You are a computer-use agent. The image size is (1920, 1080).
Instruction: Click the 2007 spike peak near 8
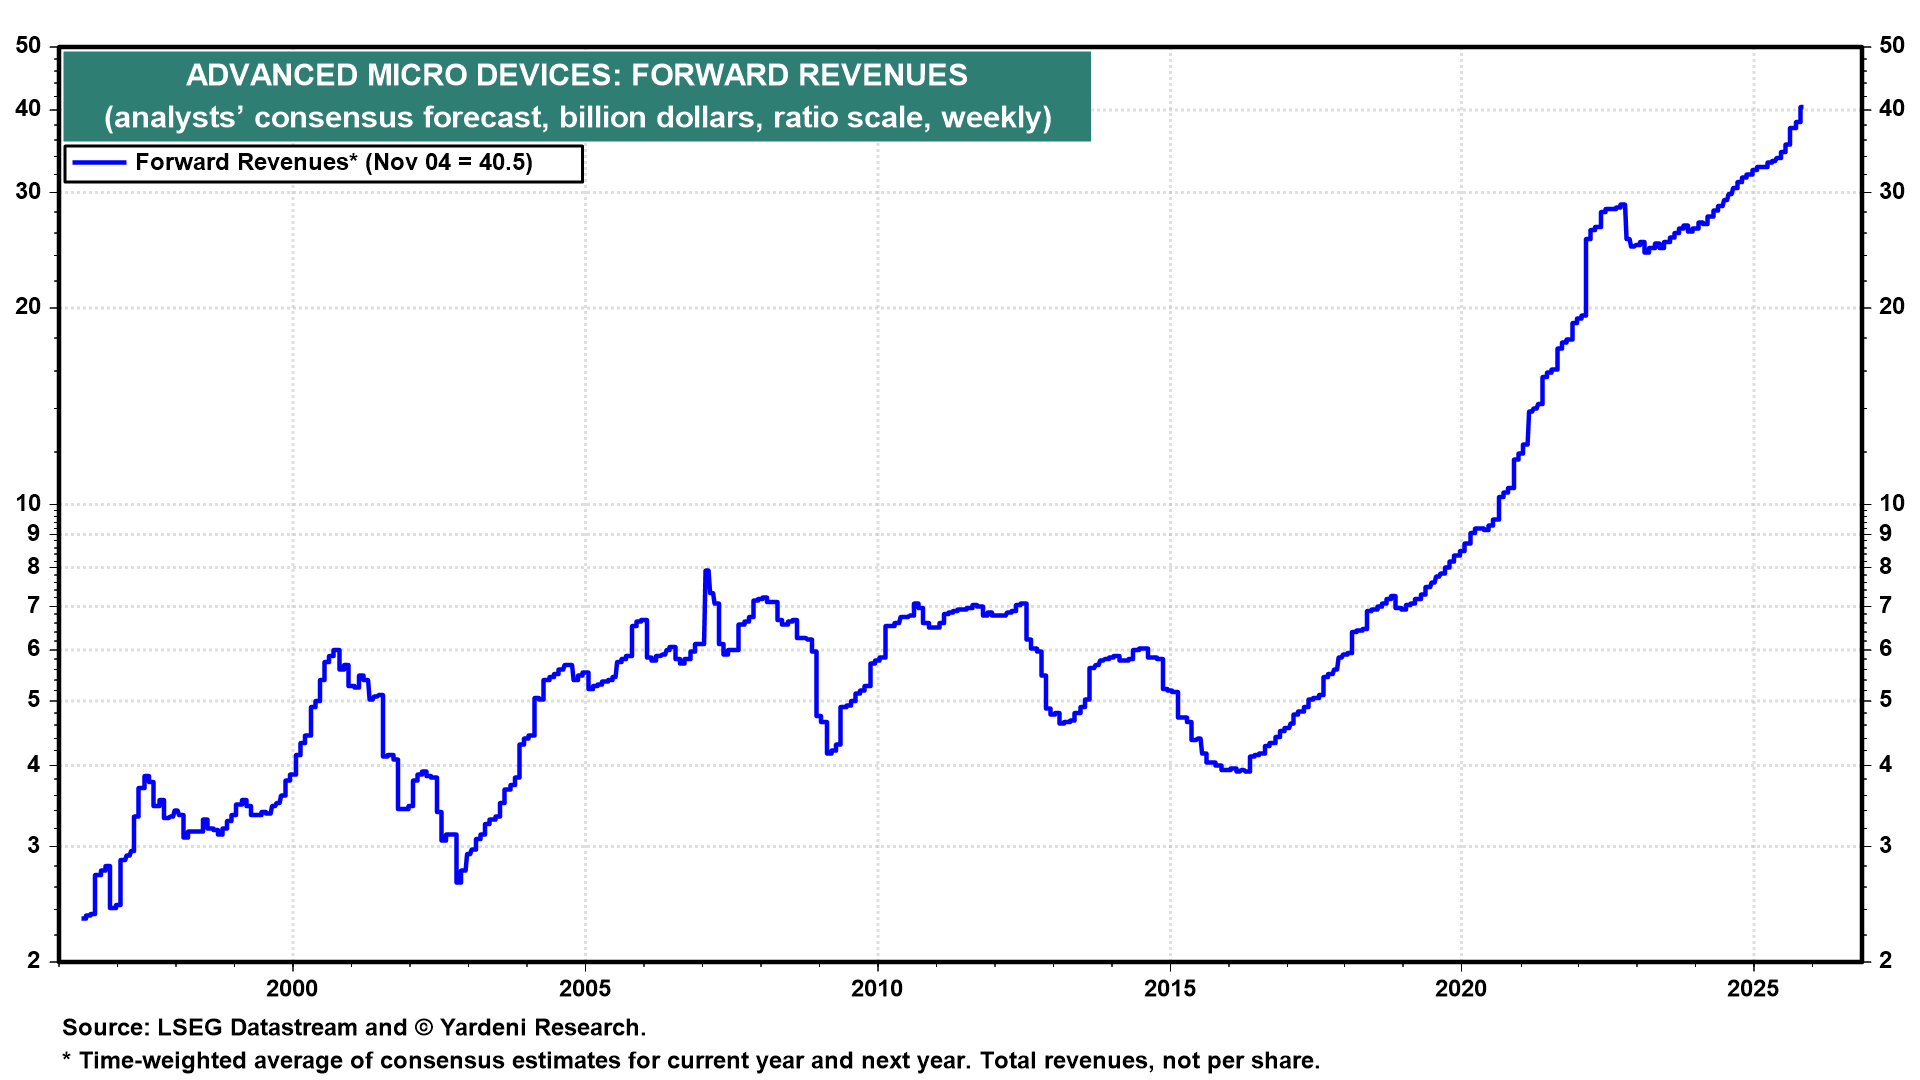707,572
